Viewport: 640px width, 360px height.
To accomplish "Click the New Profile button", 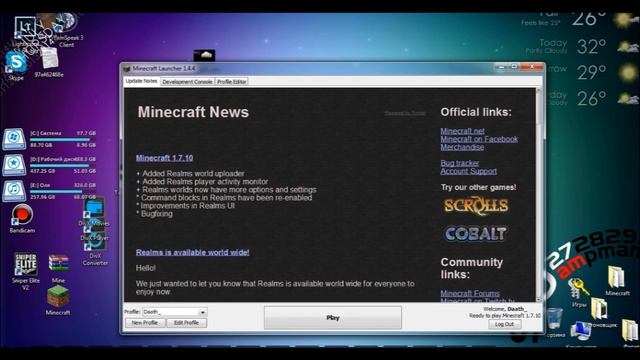I will coord(145,323).
